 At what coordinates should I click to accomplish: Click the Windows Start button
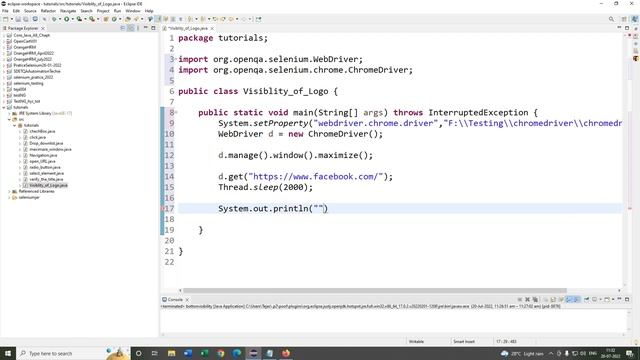8,353
